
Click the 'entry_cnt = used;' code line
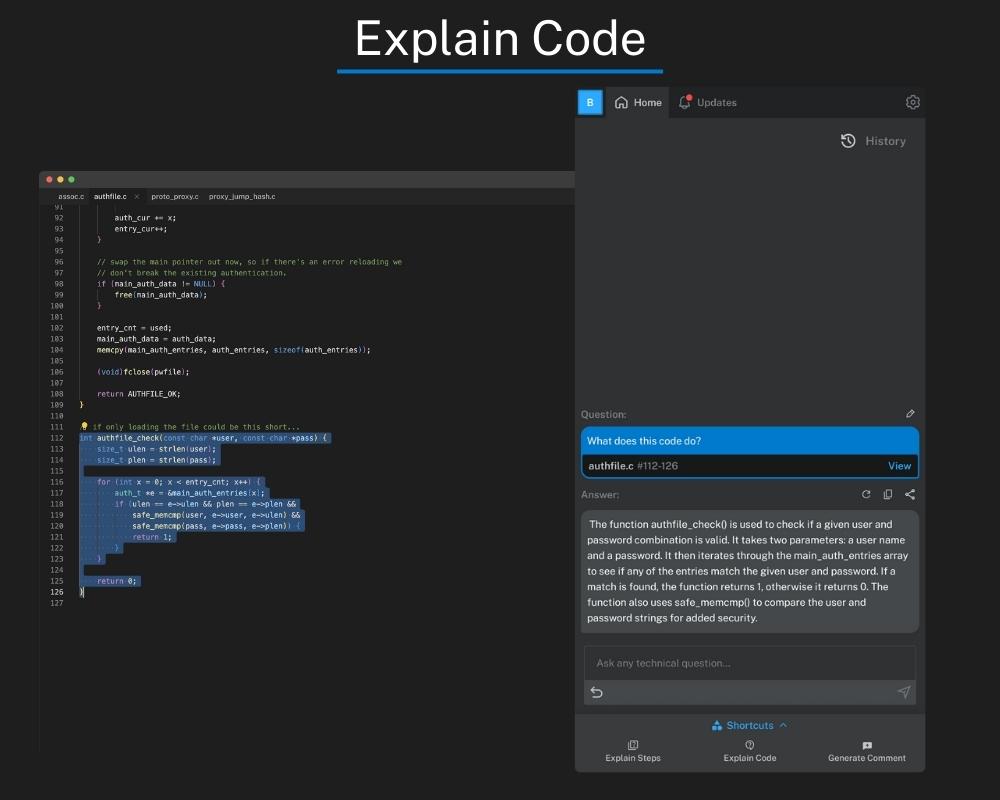(x=134, y=328)
